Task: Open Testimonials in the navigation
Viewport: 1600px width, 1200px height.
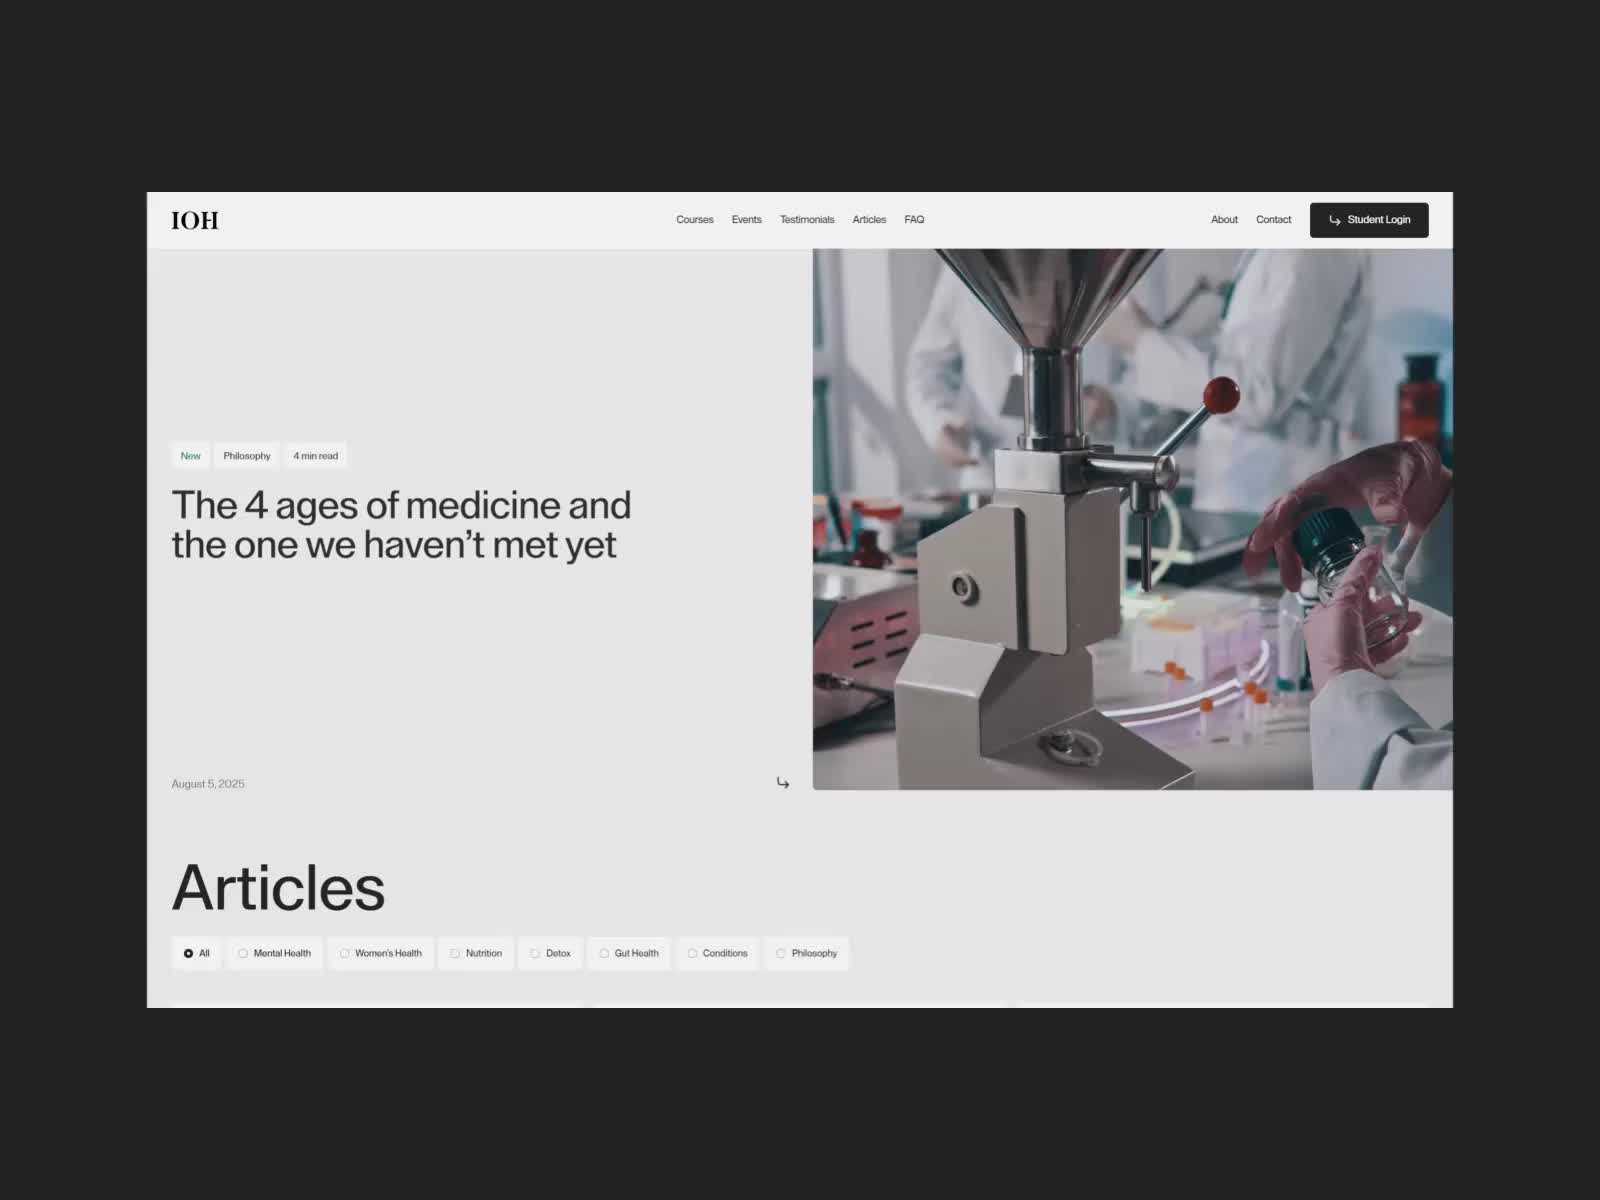Action: coord(806,220)
